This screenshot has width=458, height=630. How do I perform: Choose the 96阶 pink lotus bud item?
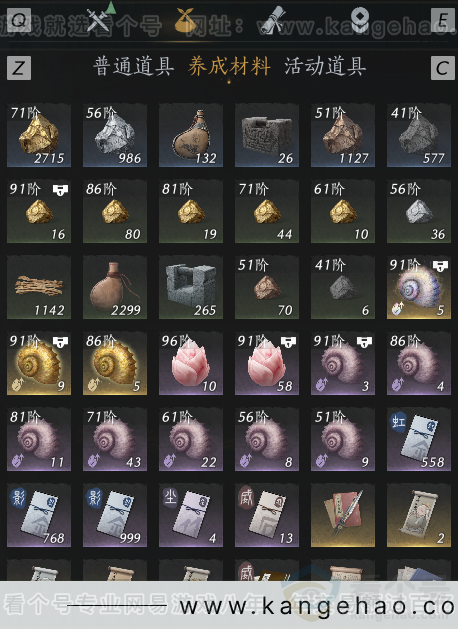[191, 363]
